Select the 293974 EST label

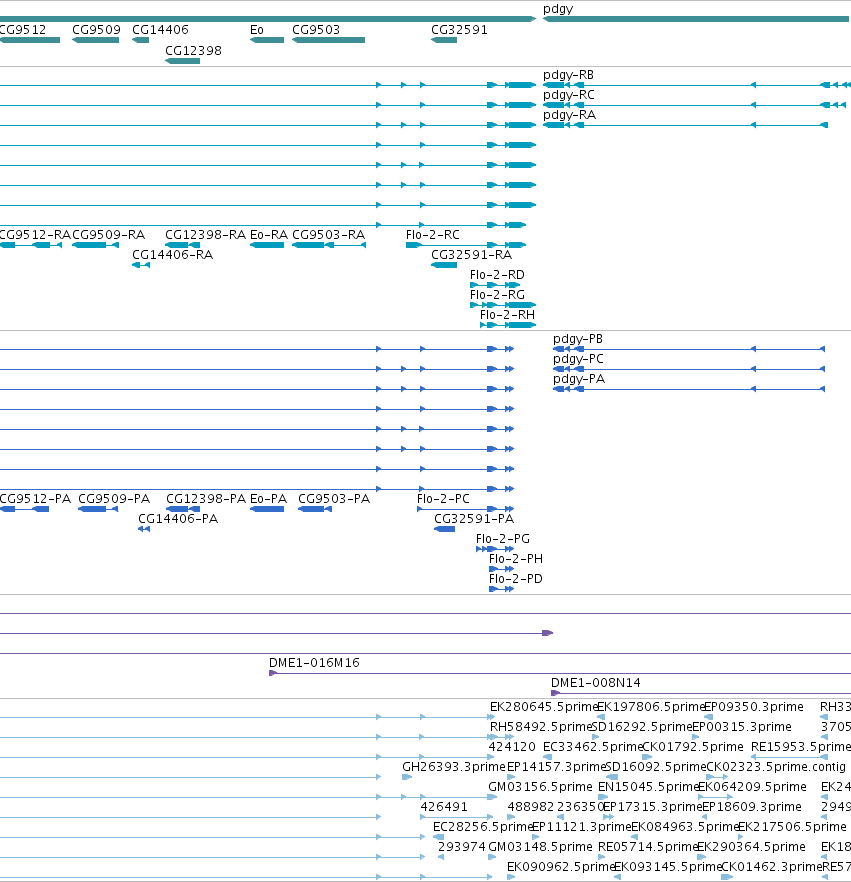coord(462,847)
